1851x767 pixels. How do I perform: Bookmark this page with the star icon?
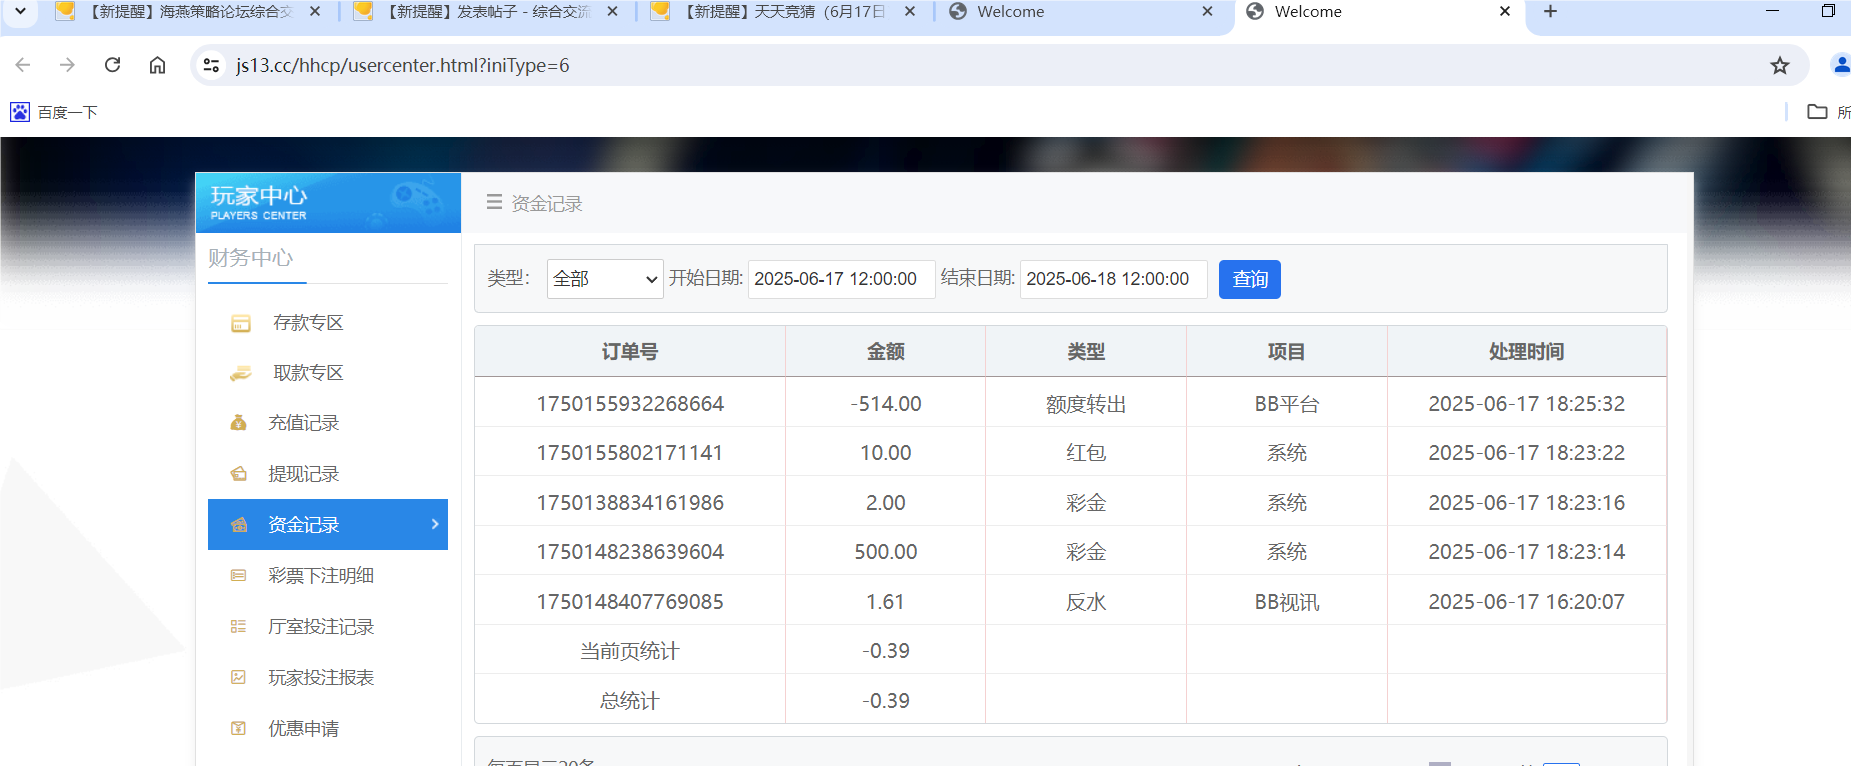[x=1779, y=66]
